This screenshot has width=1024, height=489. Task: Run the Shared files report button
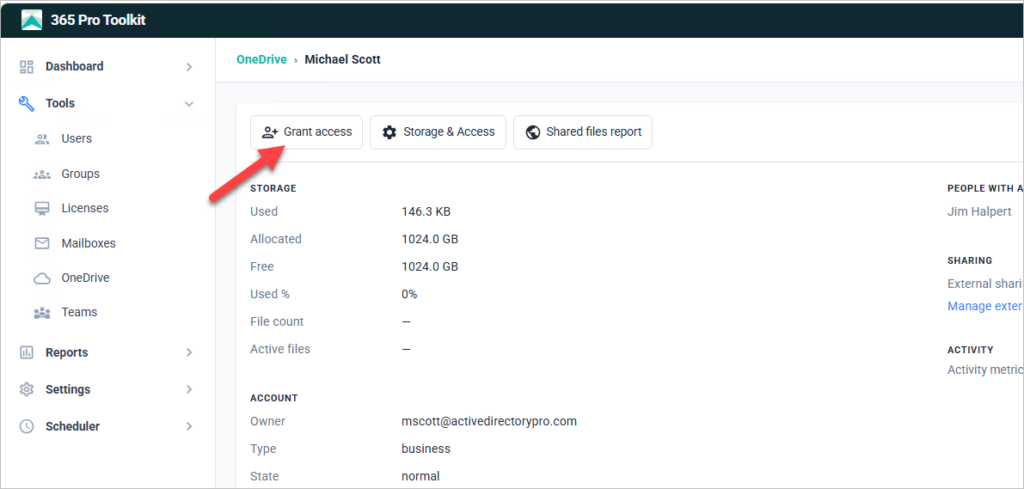(583, 132)
